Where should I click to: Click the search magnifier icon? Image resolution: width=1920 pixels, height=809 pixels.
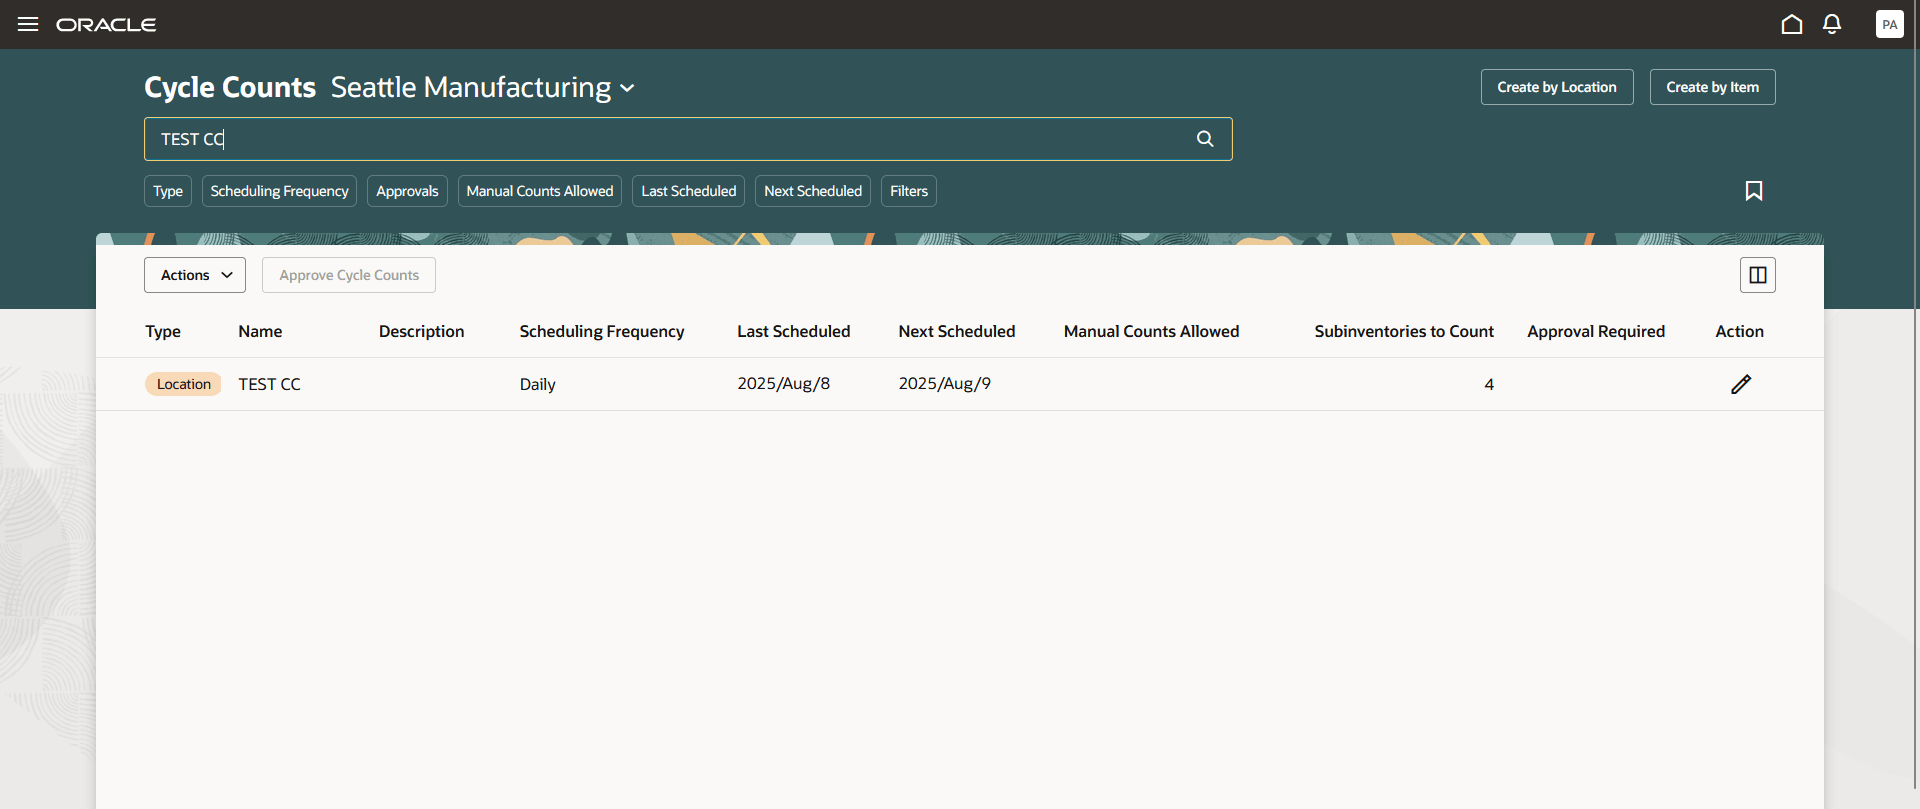(1205, 139)
